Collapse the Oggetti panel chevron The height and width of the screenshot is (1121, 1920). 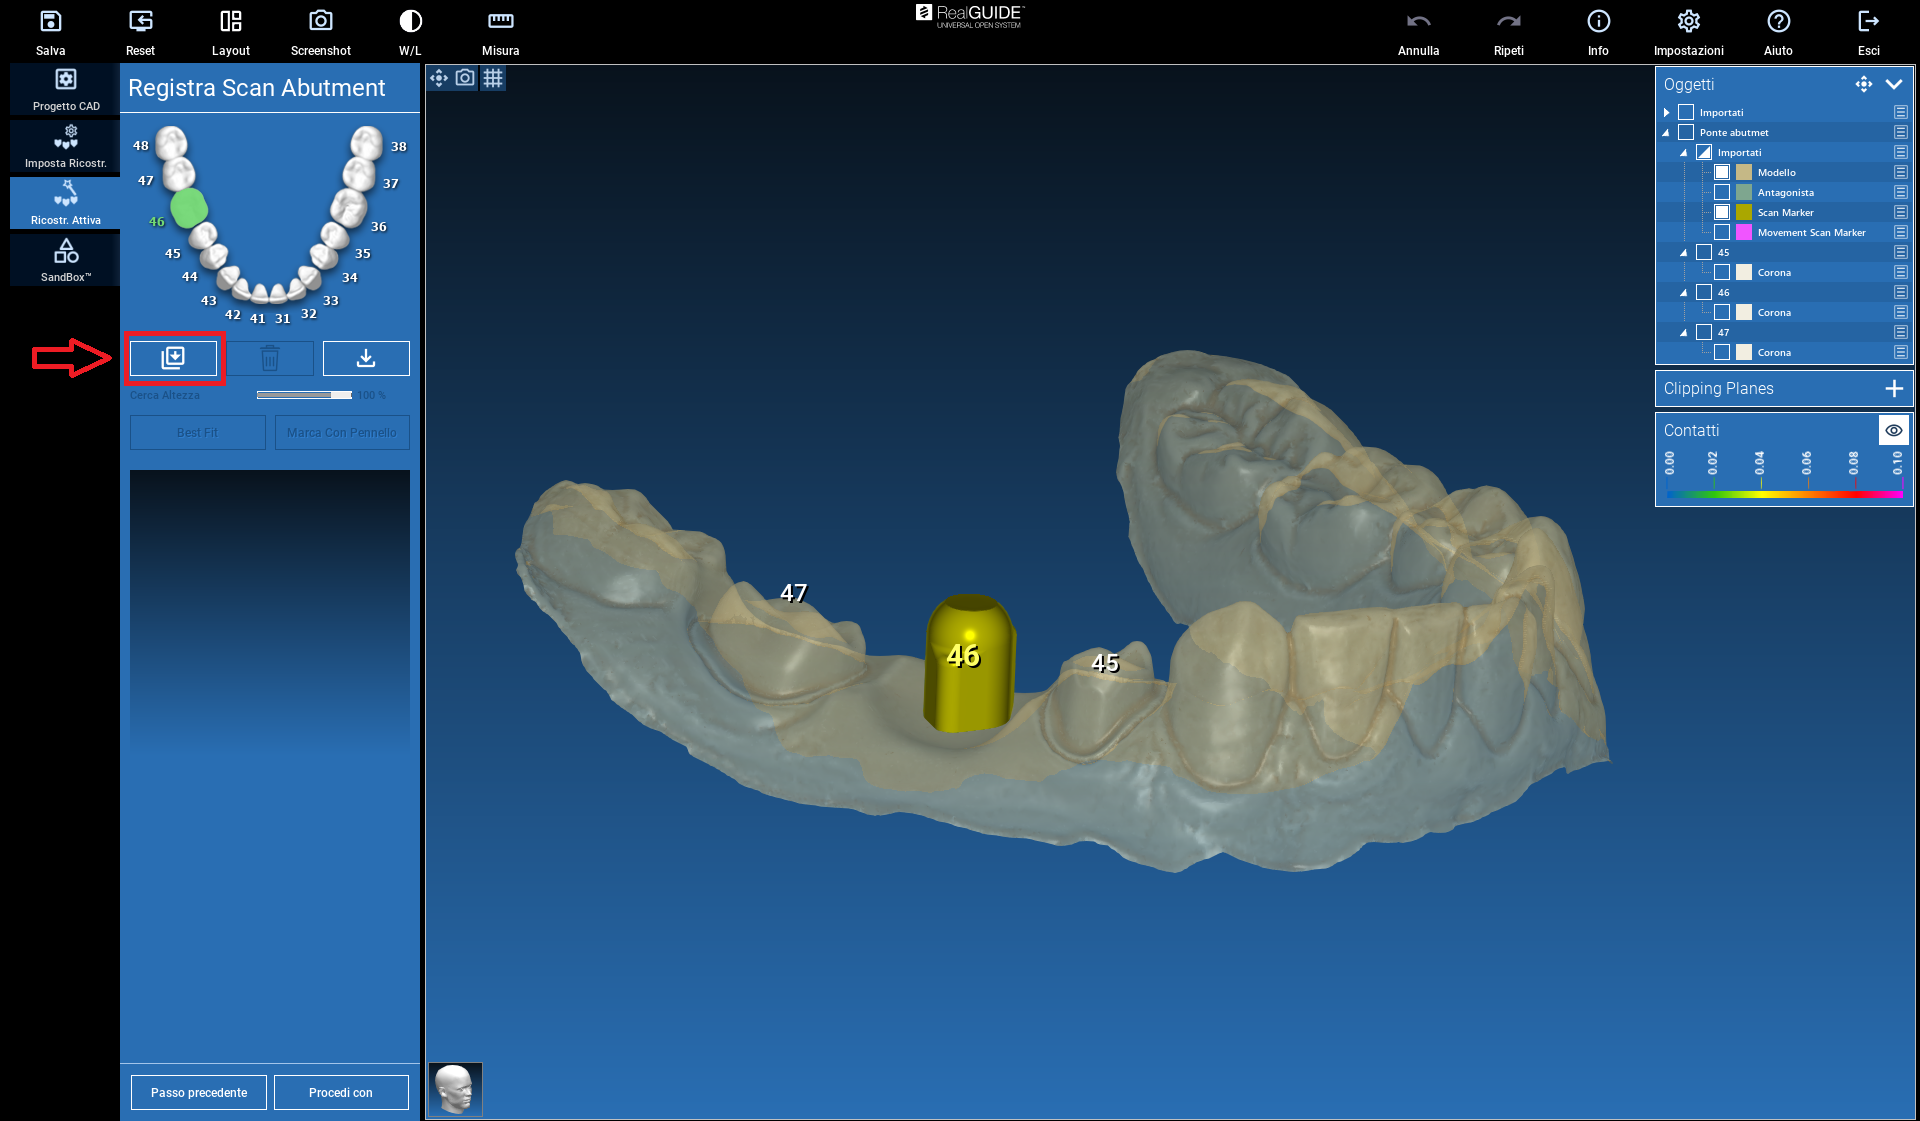pyautogui.click(x=1894, y=84)
